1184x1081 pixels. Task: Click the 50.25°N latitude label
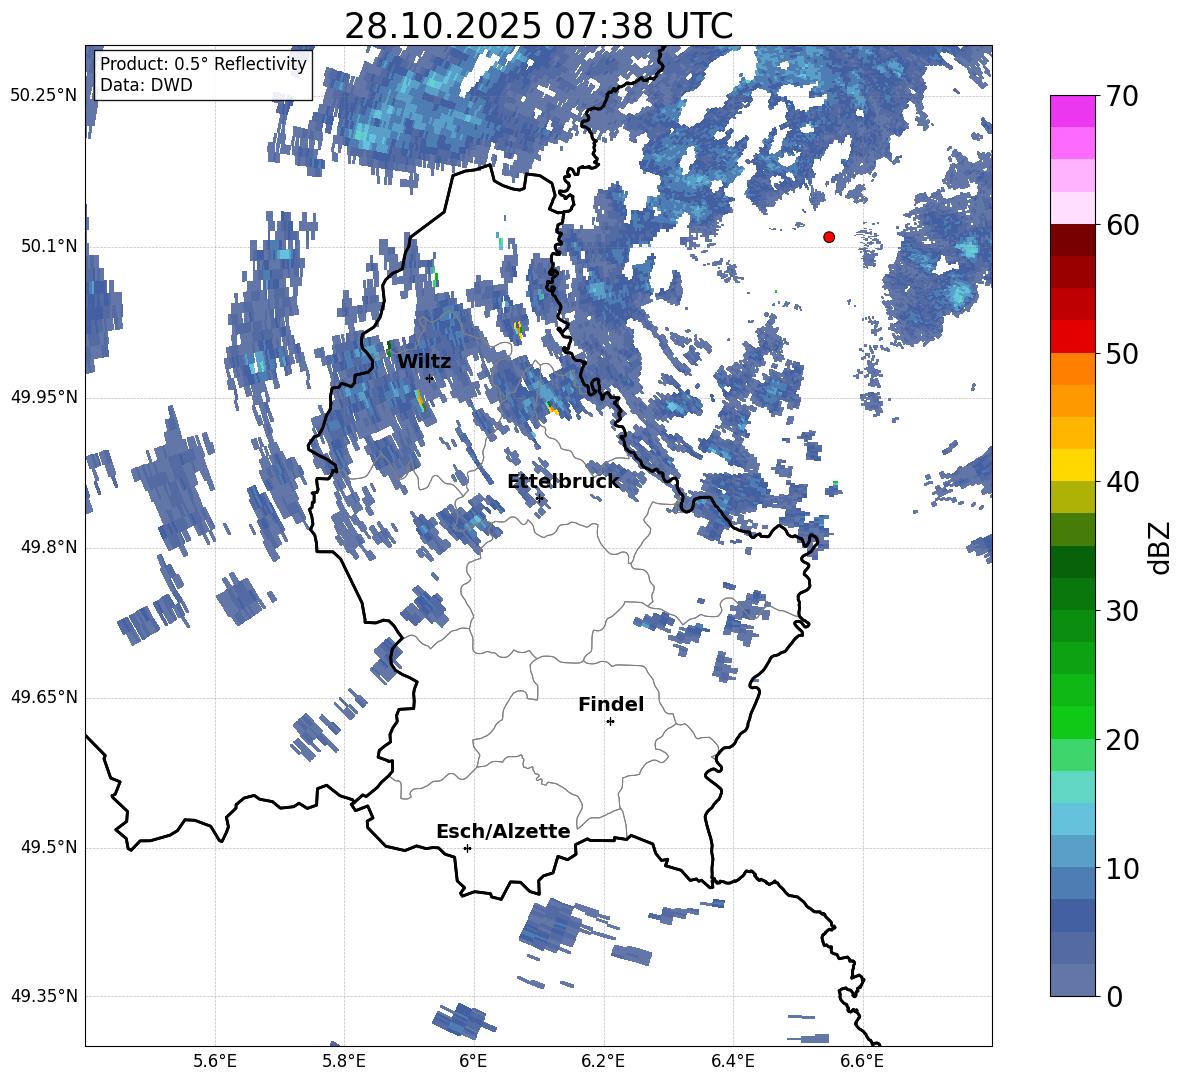pyautogui.click(x=44, y=96)
